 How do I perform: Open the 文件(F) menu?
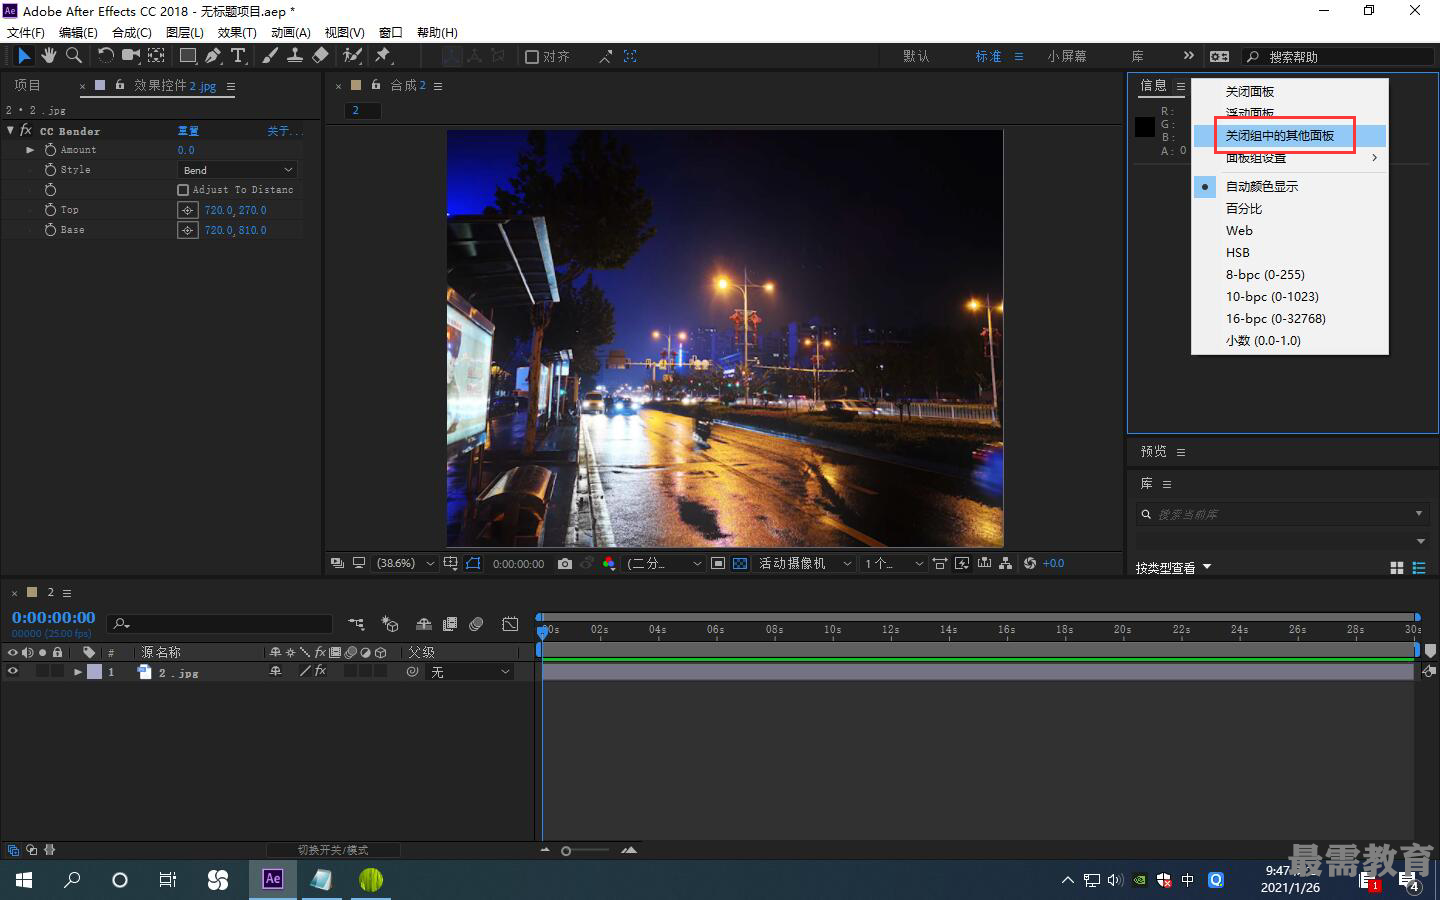tap(26, 33)
